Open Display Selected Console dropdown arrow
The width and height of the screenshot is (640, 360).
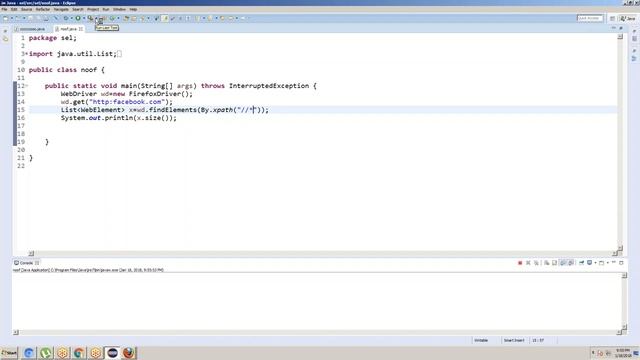click(x=596, y=263)
